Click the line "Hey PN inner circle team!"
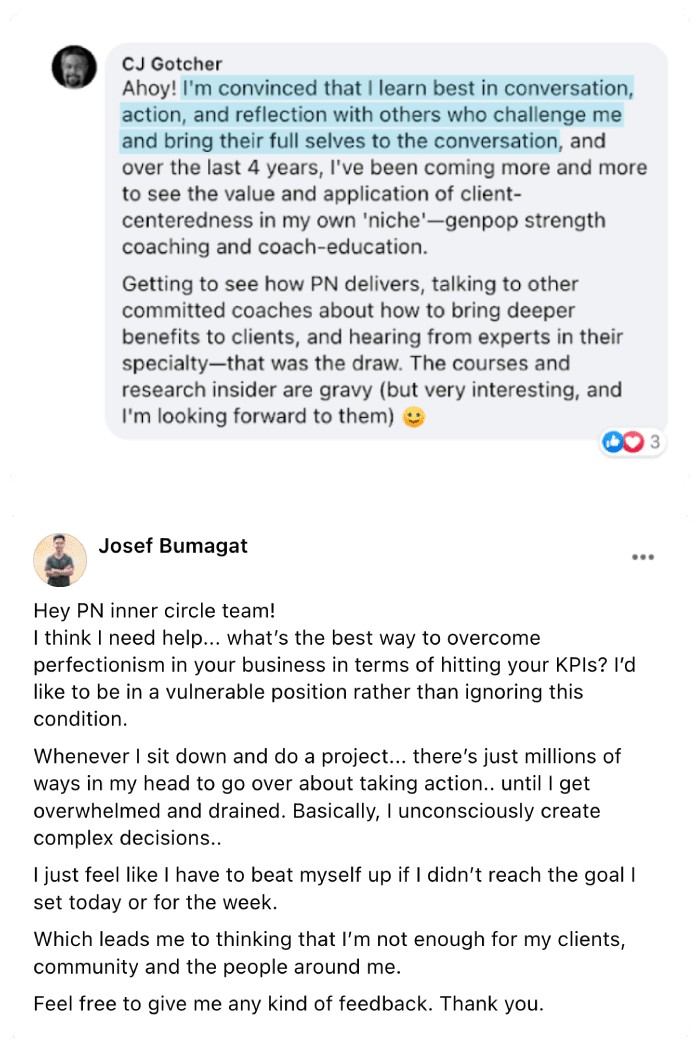This screenshot has width=700, height=1052. (154, 611)
